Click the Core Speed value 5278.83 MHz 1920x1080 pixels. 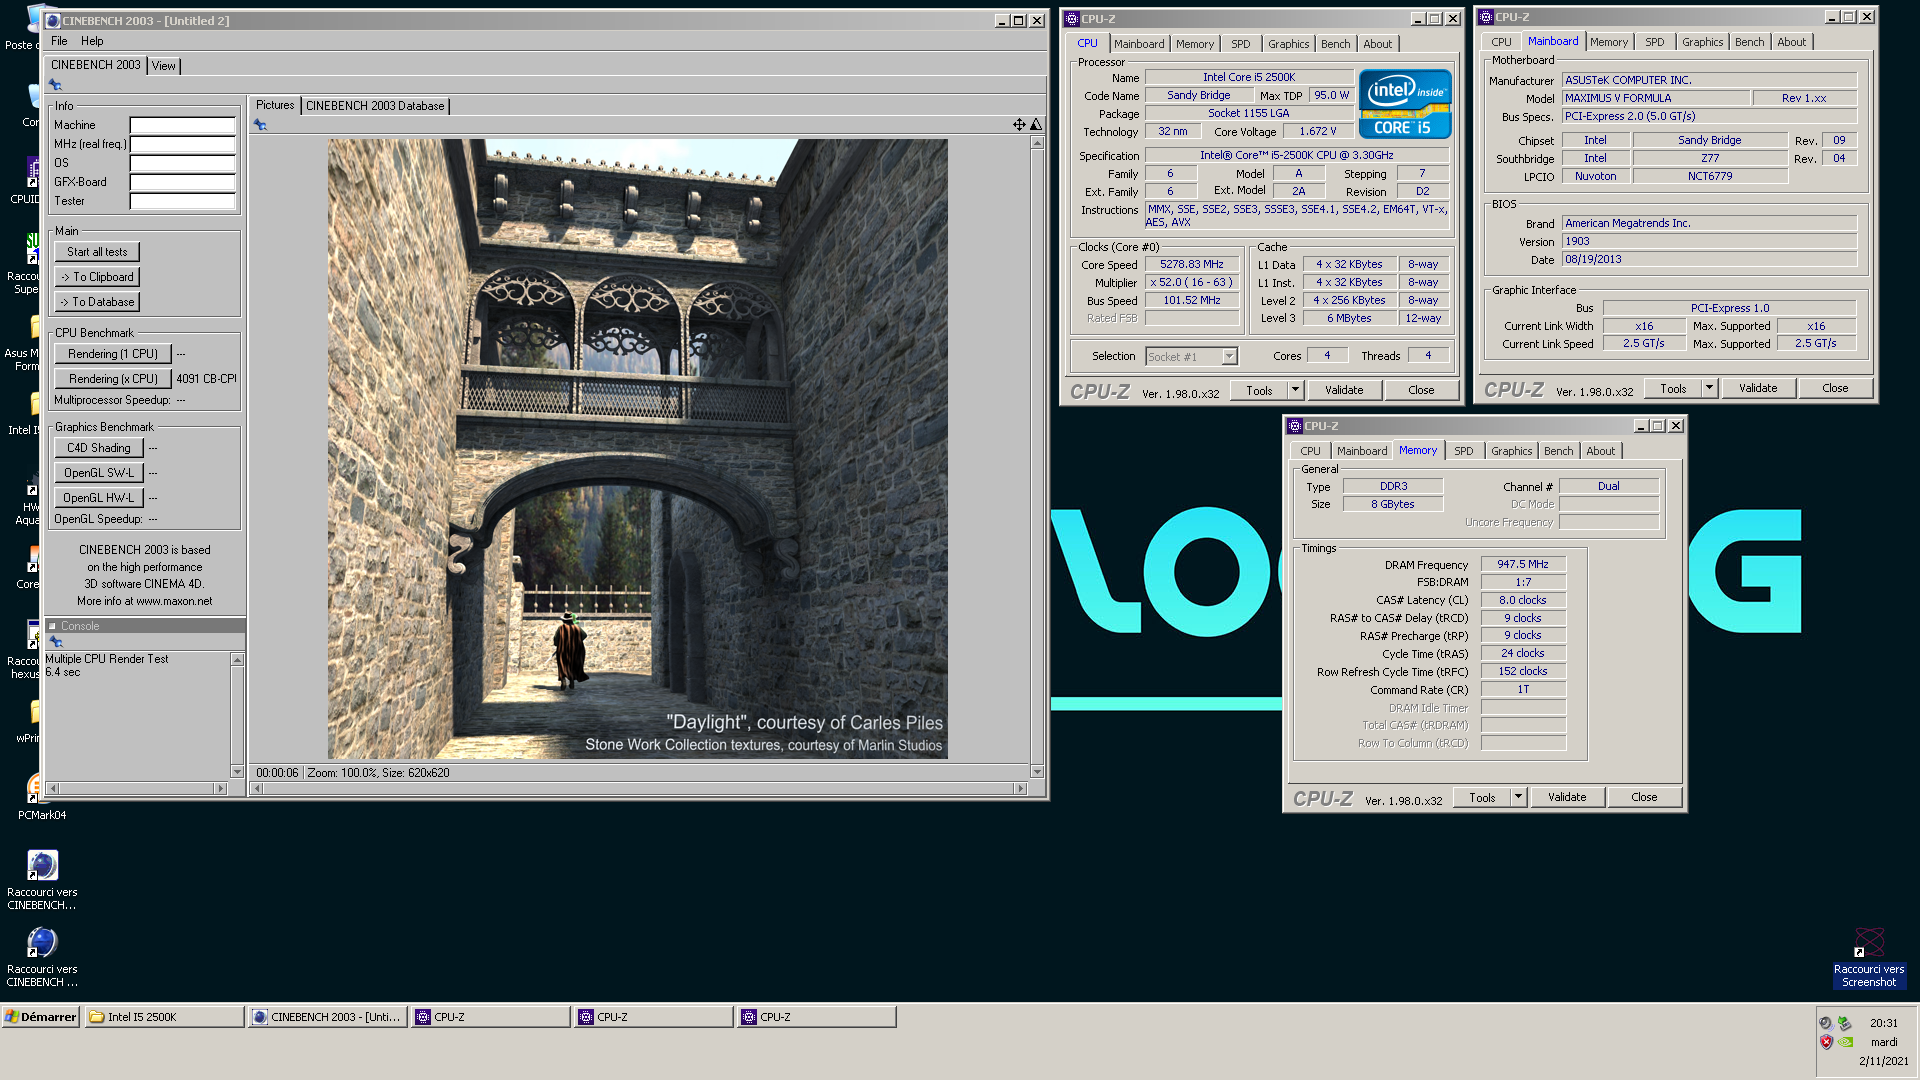1191,265
